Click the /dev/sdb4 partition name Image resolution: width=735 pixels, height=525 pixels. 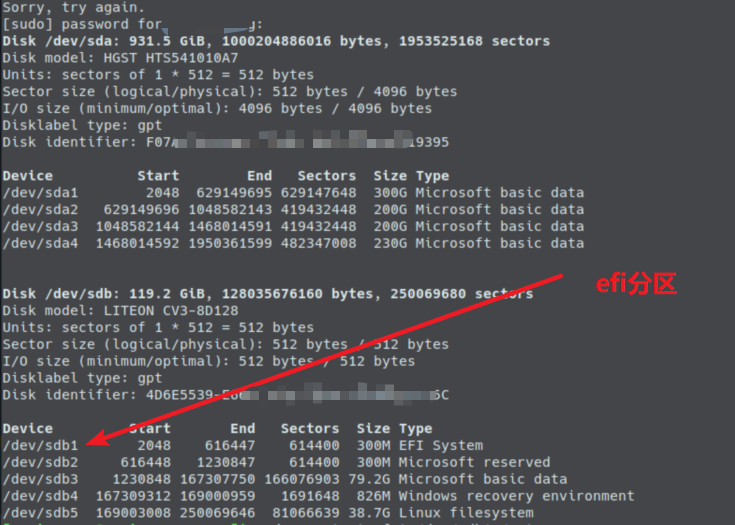click(40, 496)
